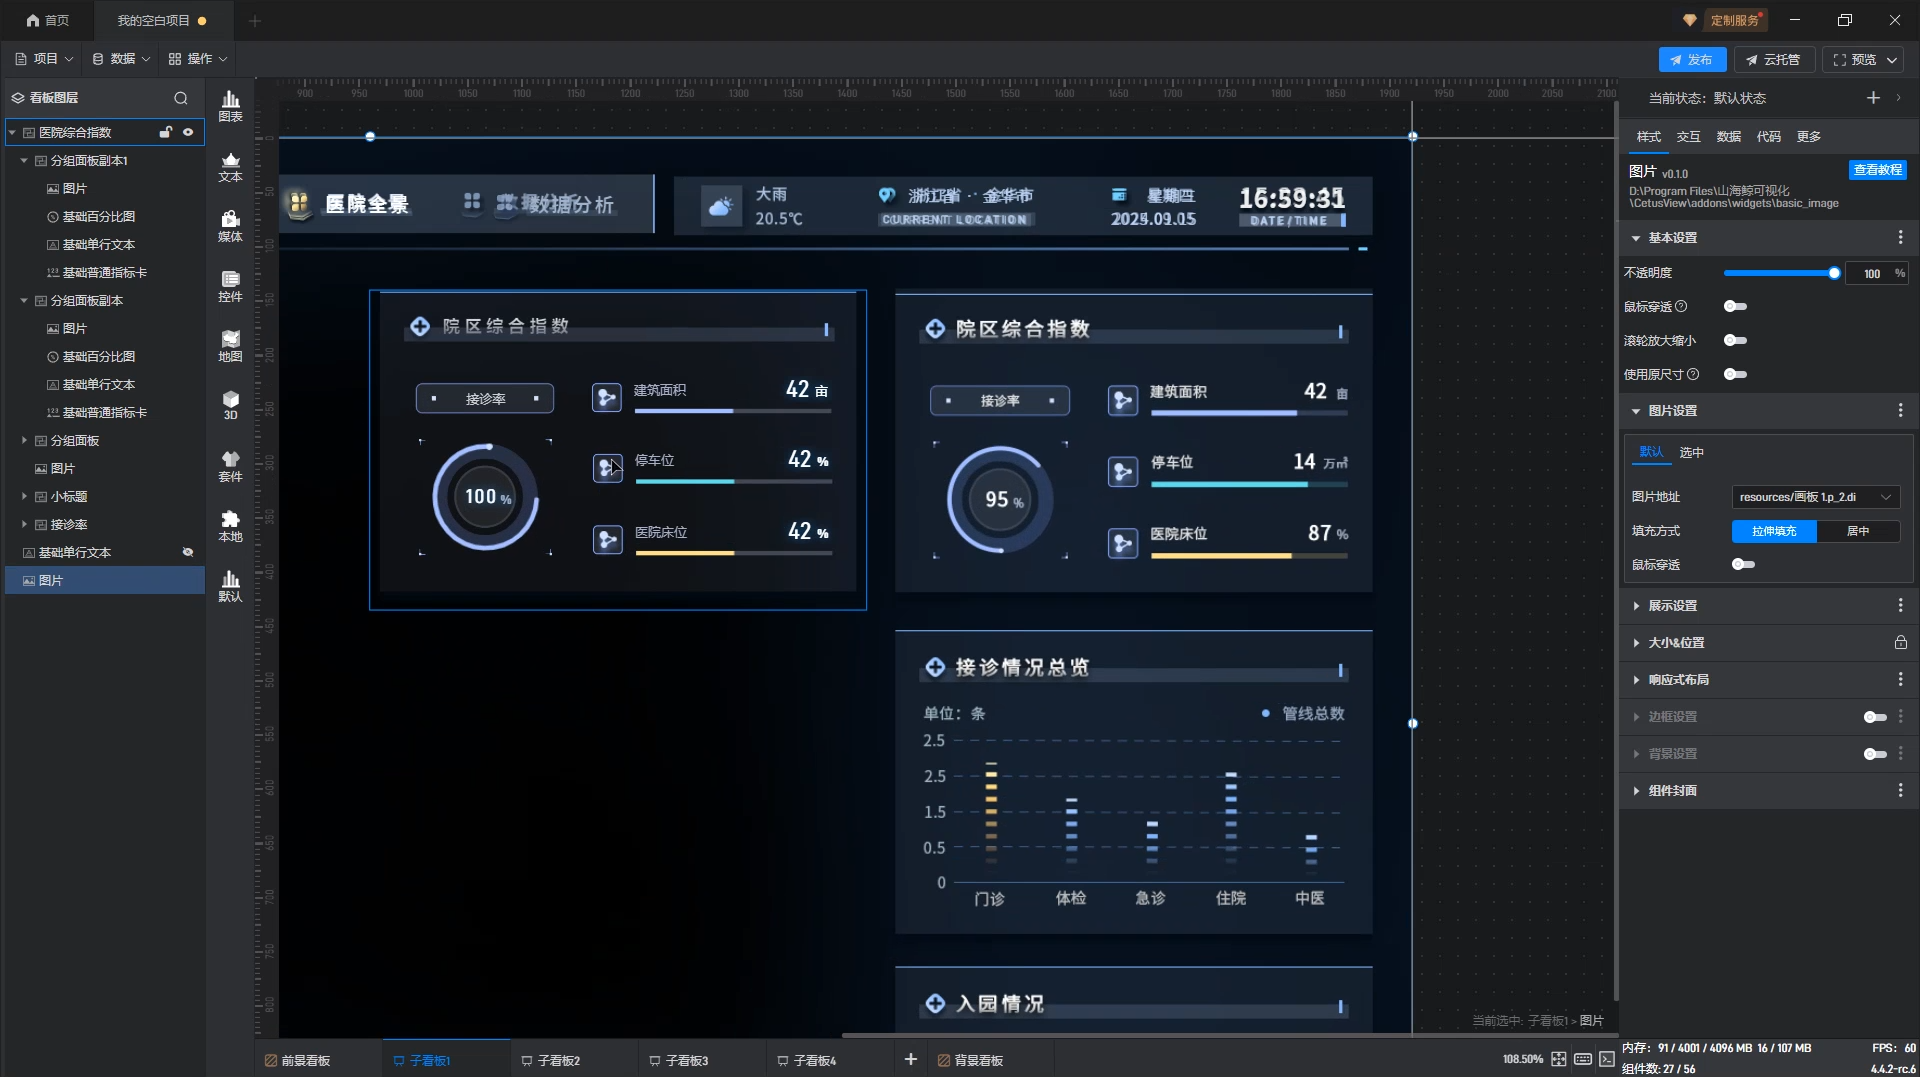The image size is (1920, 1077).
Task: Expand the 接诊率 tree group
Action: coord(24,524)
